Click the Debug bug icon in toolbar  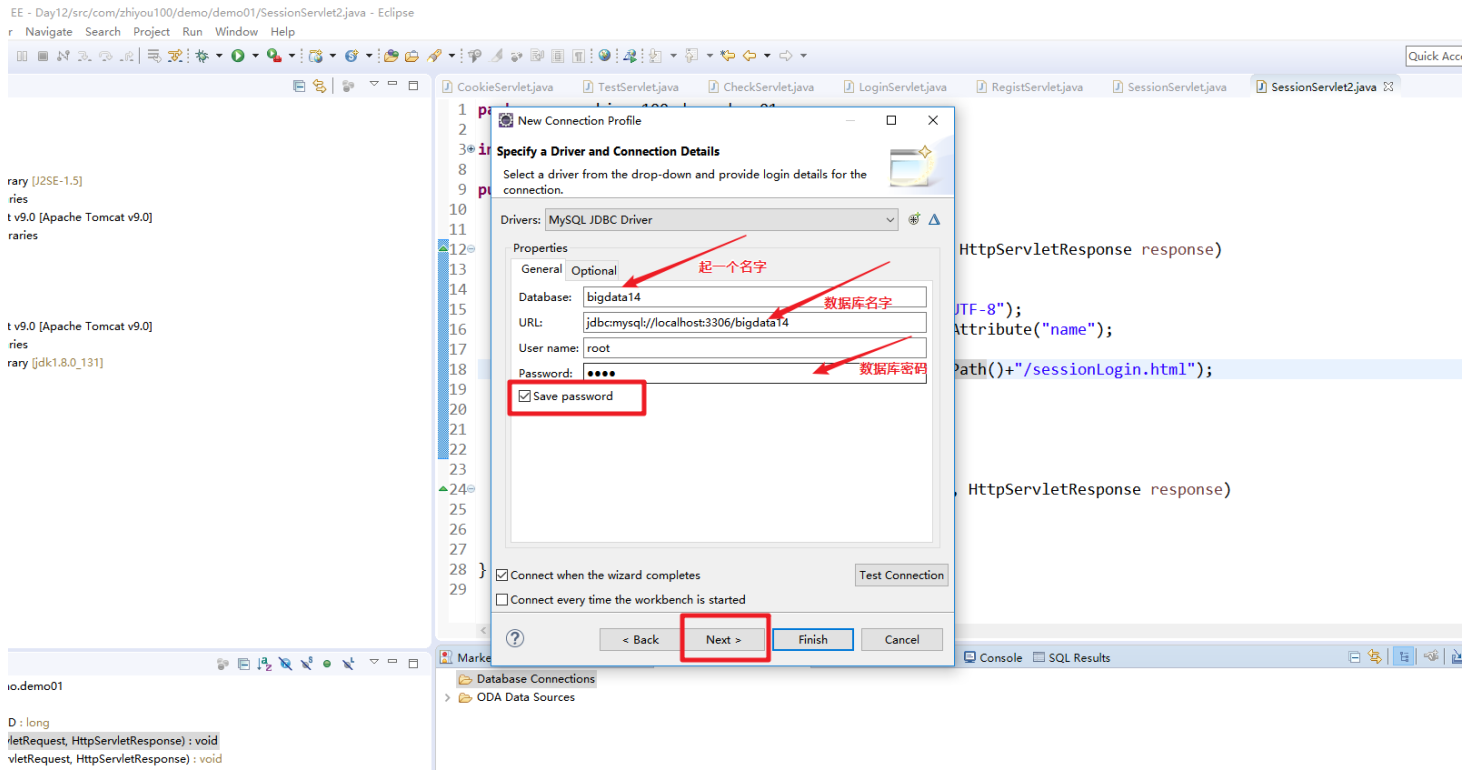[x=202, y=56]
